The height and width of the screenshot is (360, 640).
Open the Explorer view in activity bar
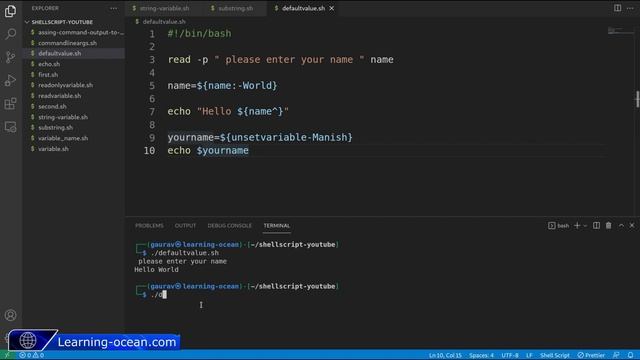click(11, 11)
